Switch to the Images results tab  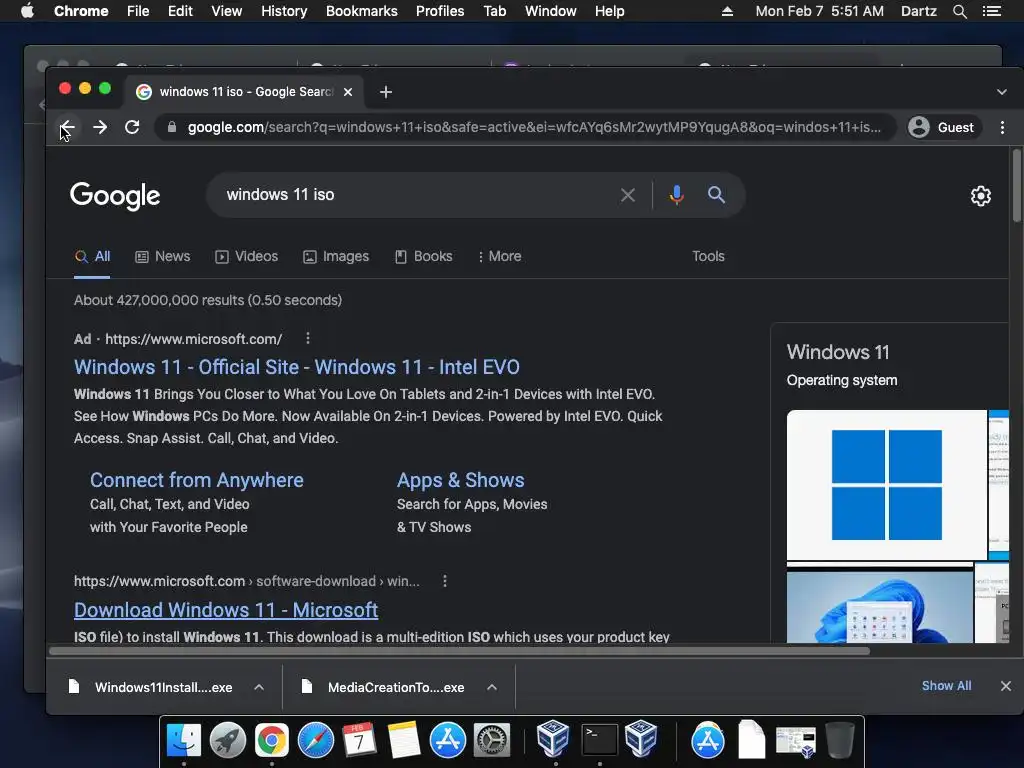click(336, 257)
